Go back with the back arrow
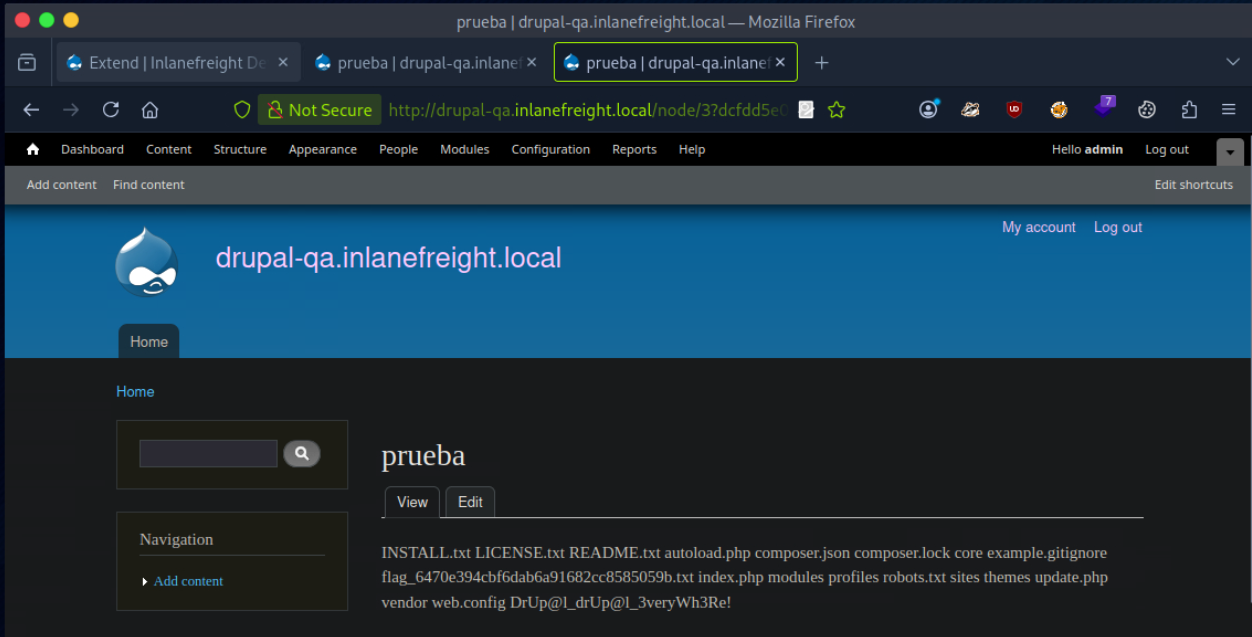This screenshot has height=637, width=1252. [31, 110]
